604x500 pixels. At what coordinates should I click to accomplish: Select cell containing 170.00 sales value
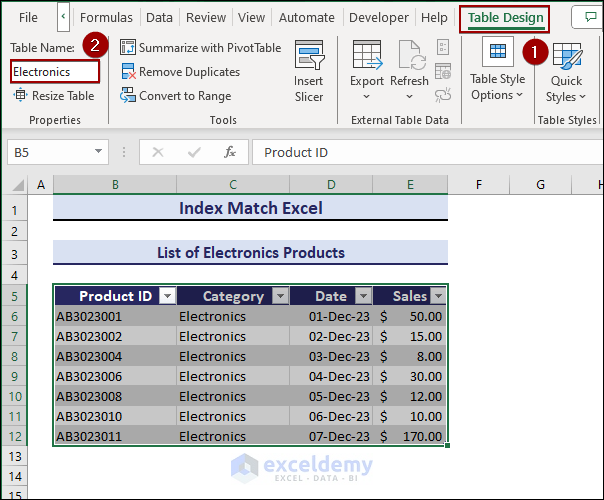tap(410, 436)
